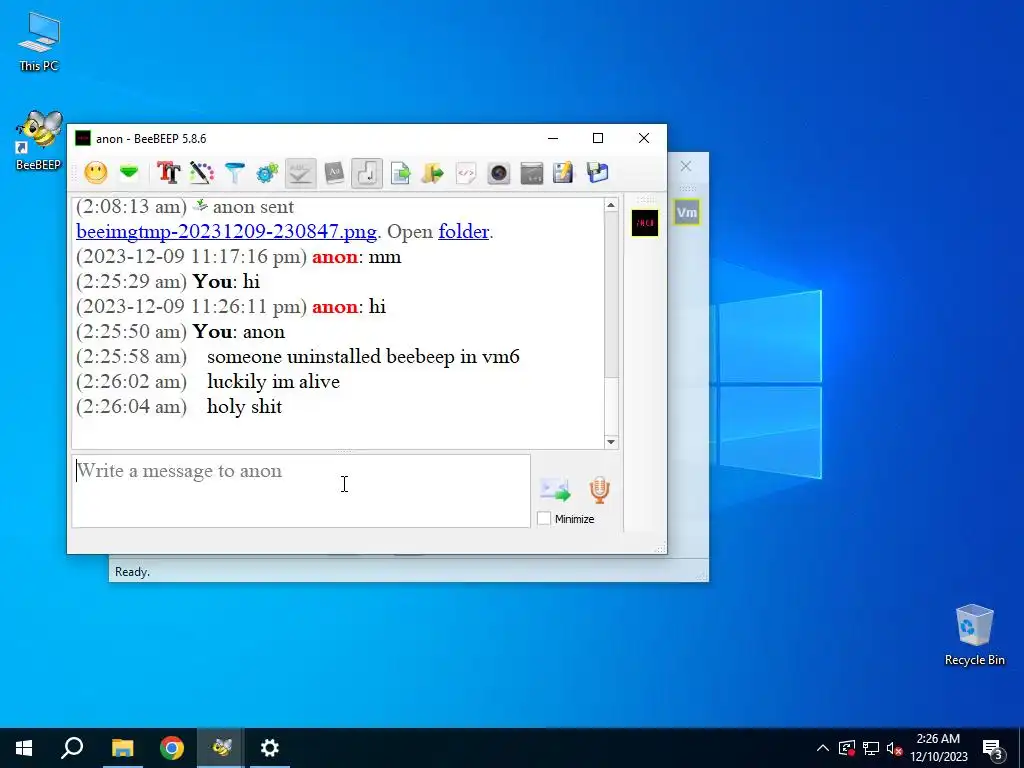Open BeeBEEP desktop shortcut
The image size is (1024, 768).
point(39,141)
